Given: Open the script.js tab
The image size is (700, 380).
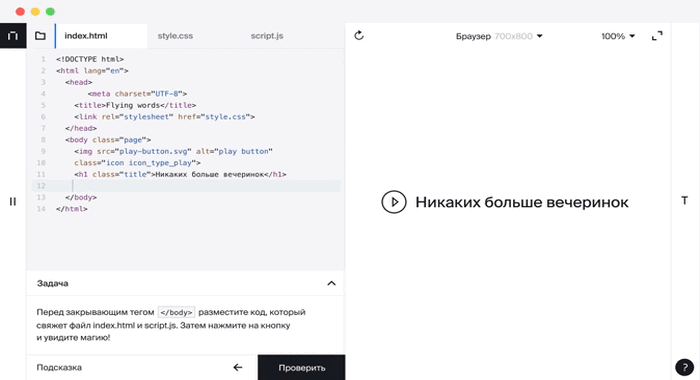Looking at the screenshot, I should point(267,36).
